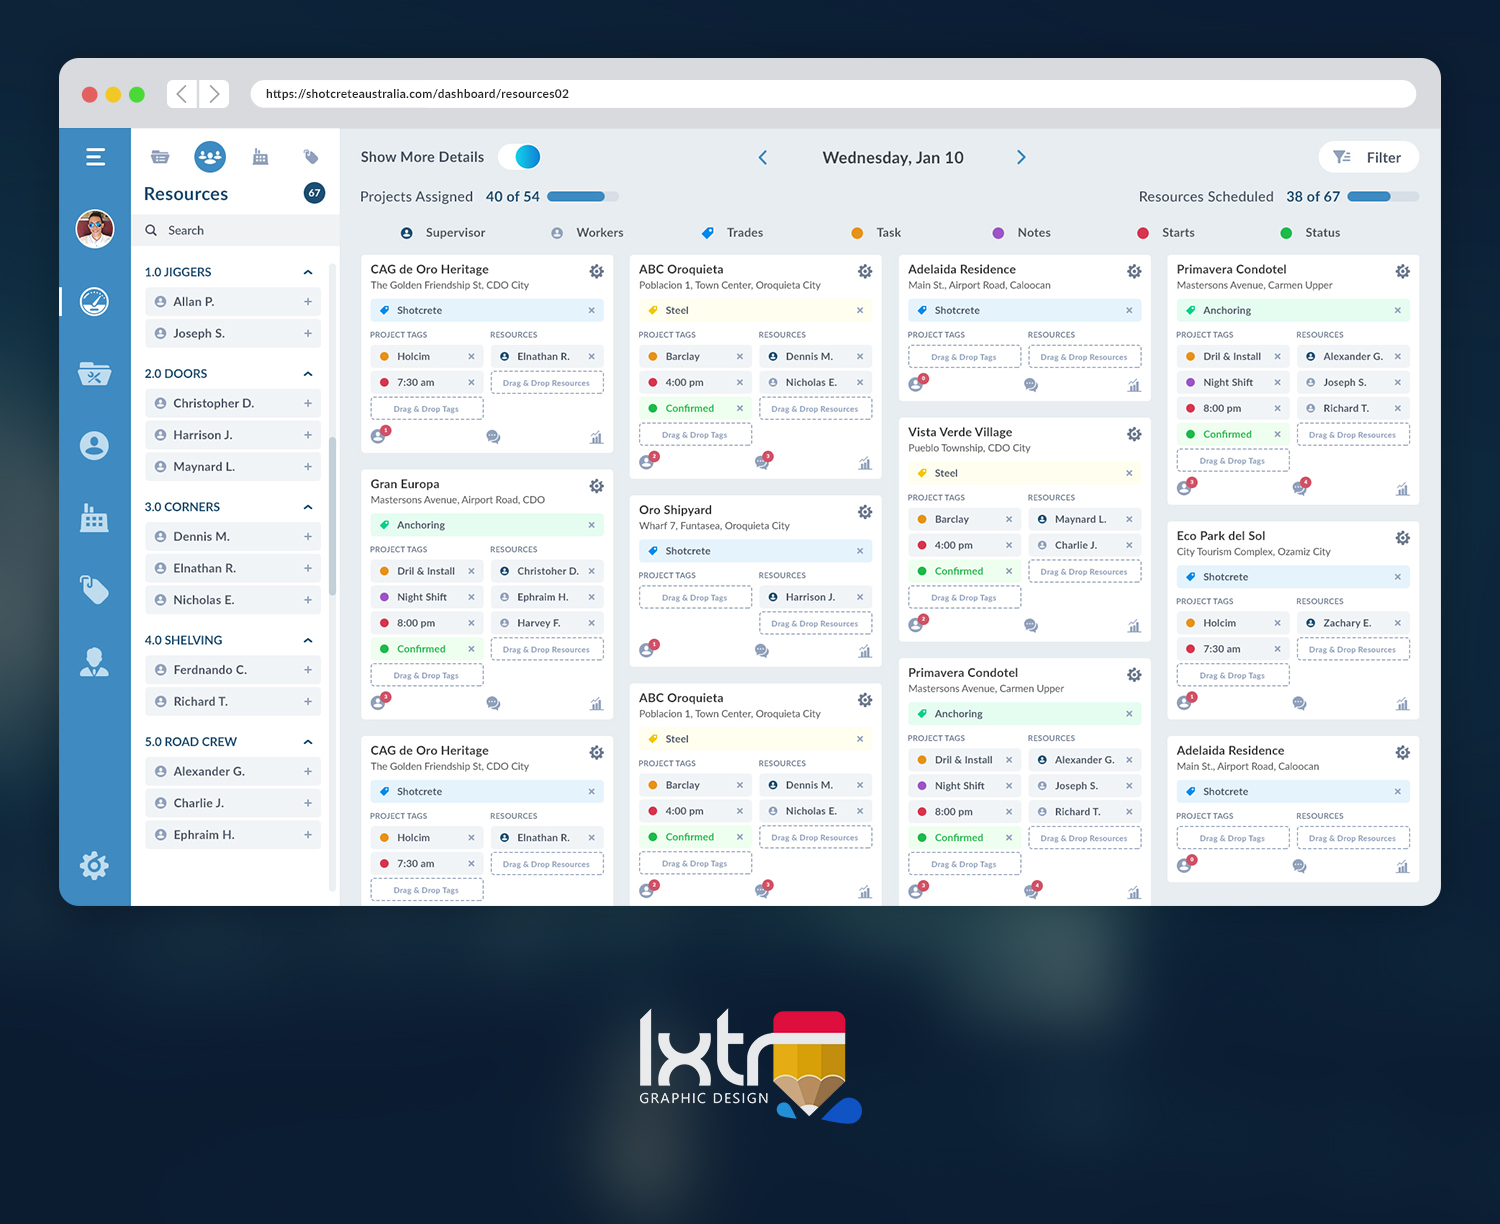Open the Filter panel

point(1368,157)
